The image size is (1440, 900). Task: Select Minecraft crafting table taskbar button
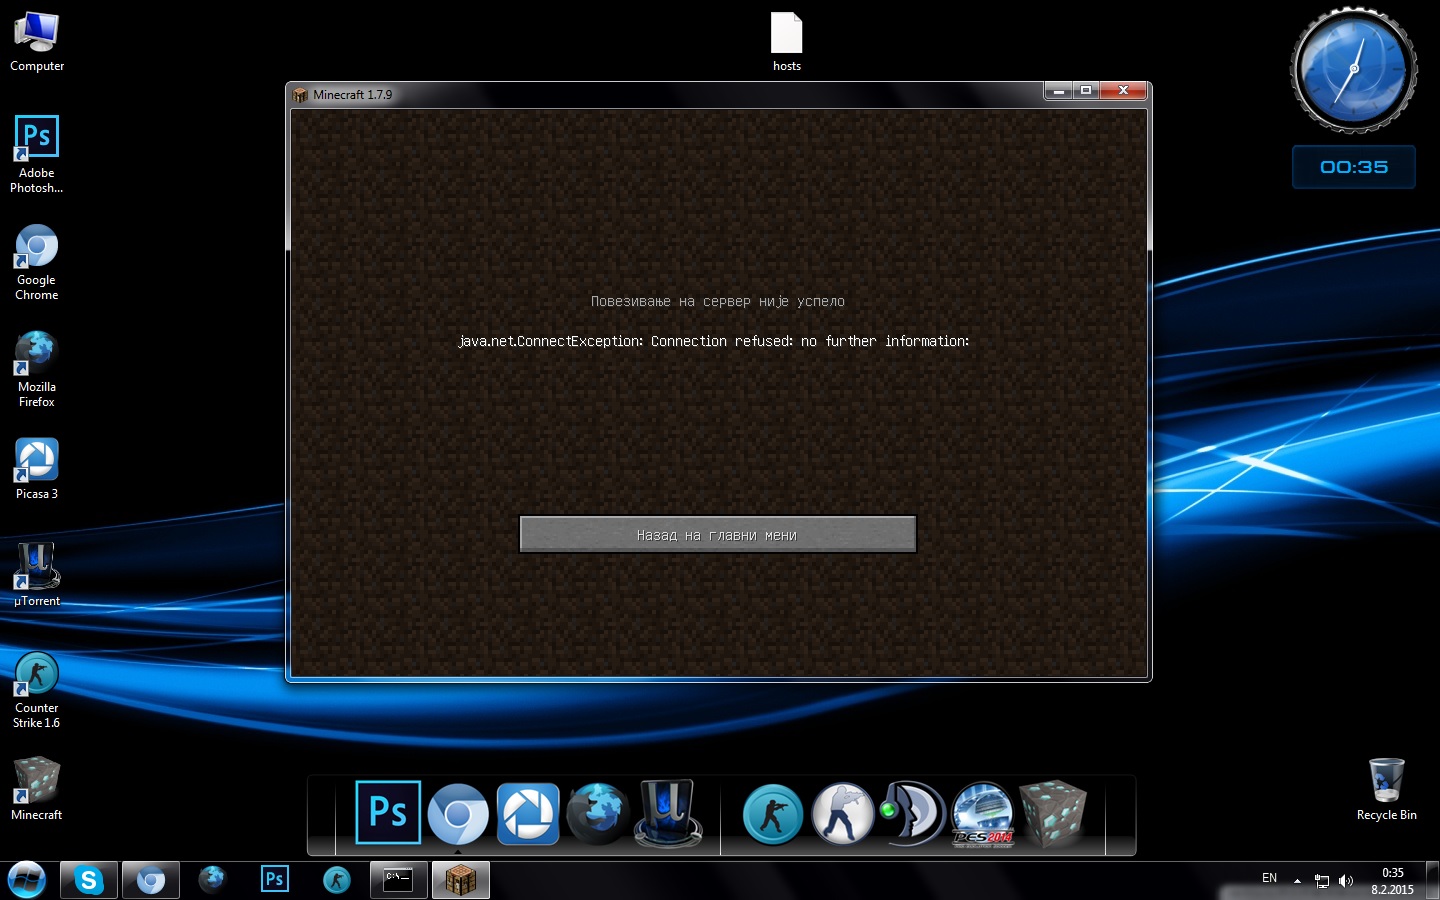(461, 880)
